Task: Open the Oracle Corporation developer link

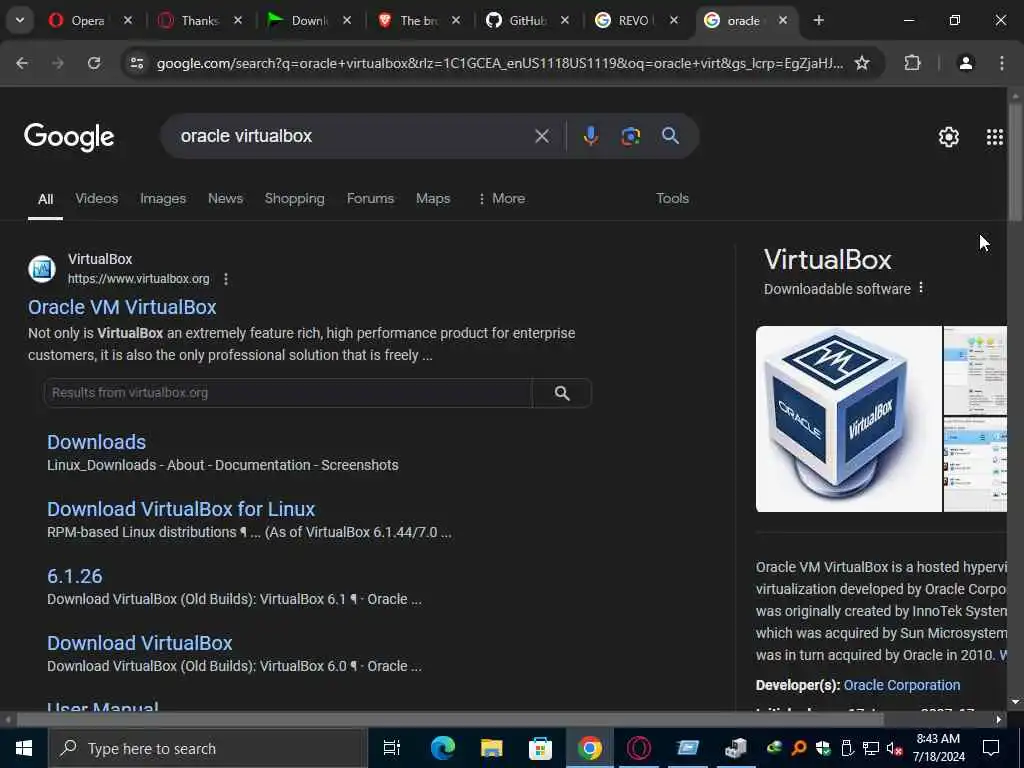Action: tap(902, 685)
